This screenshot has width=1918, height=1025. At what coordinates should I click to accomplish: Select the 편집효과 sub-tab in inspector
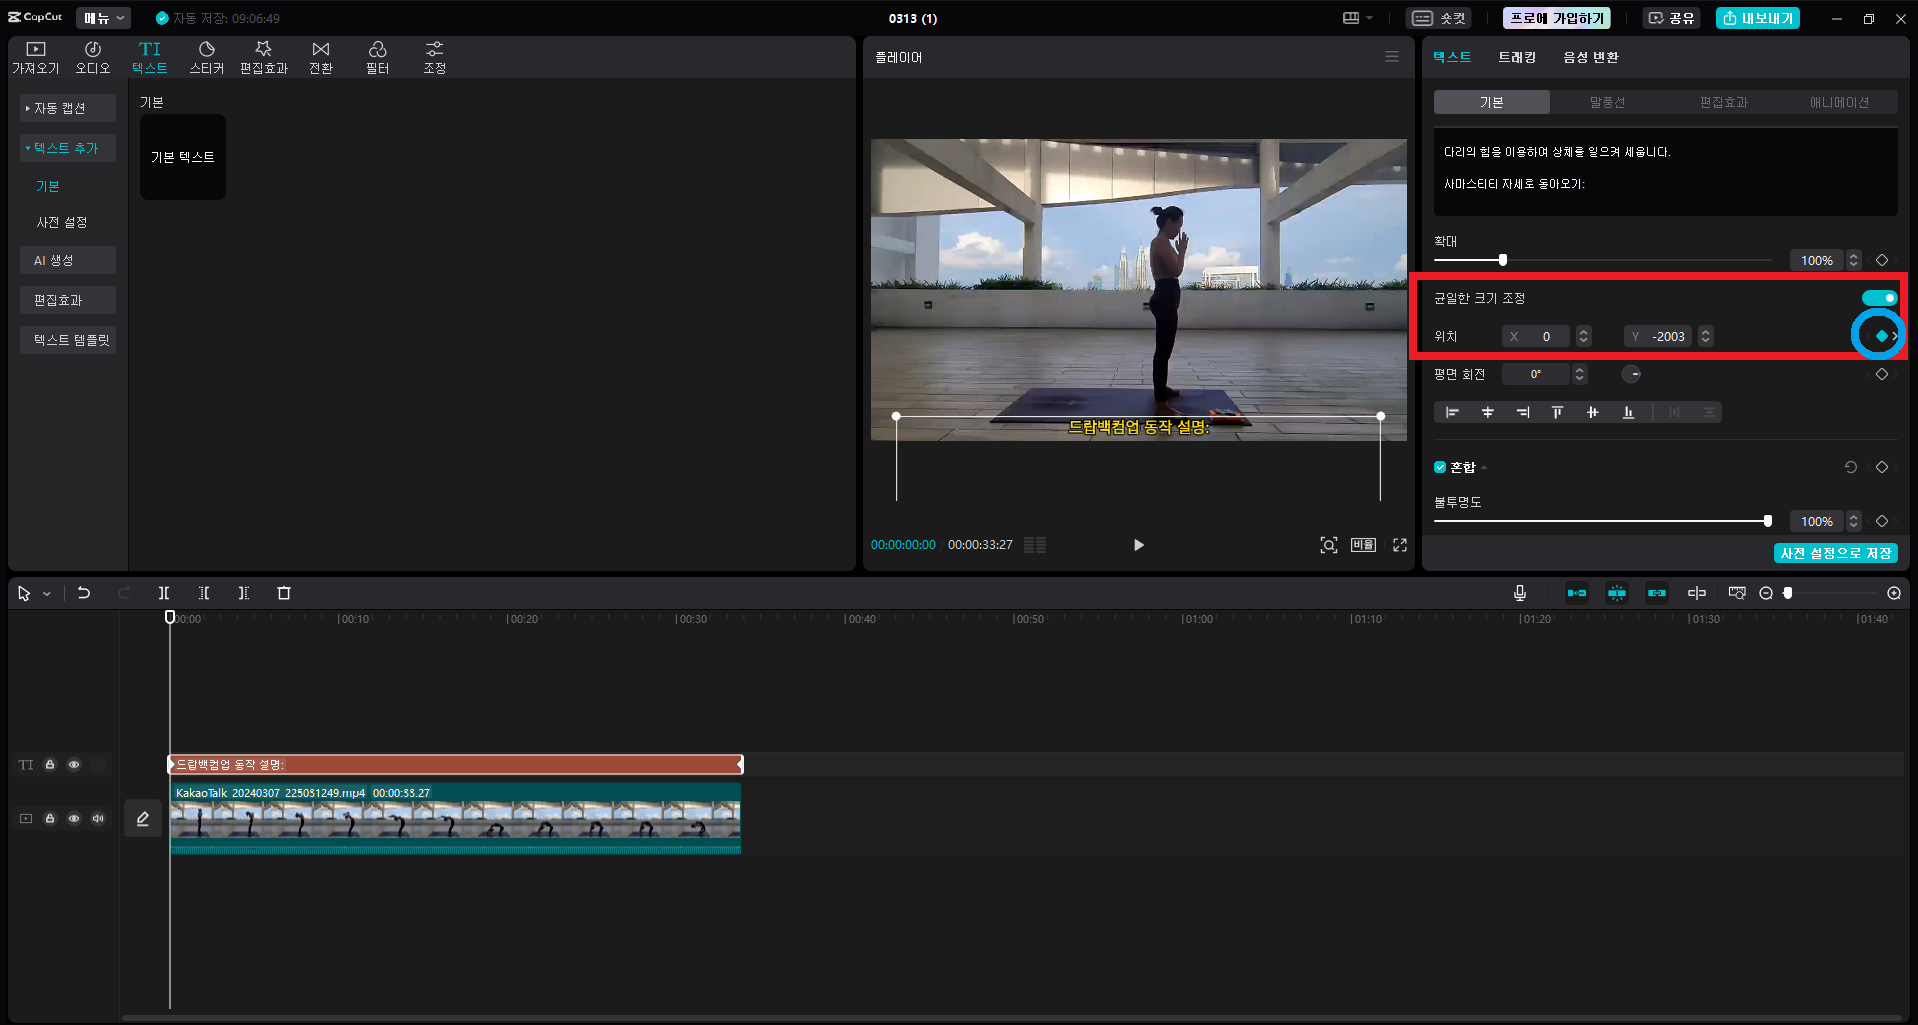pyautogui.click(x=1723, y=102)
